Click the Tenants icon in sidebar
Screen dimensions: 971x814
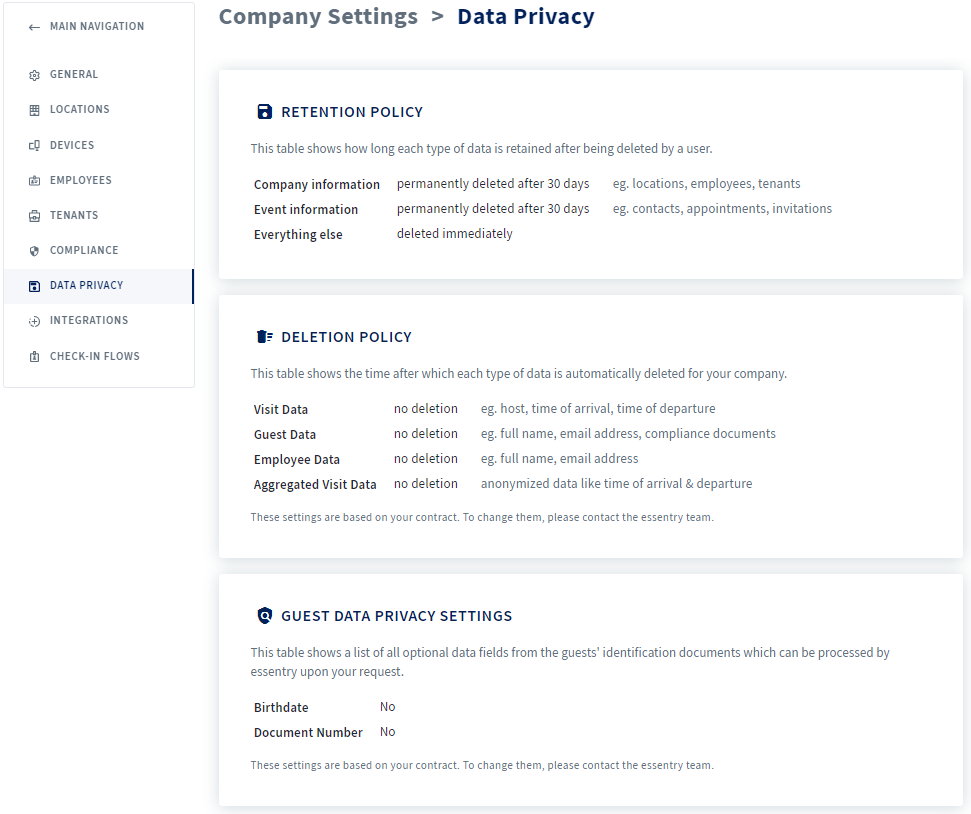34,216
